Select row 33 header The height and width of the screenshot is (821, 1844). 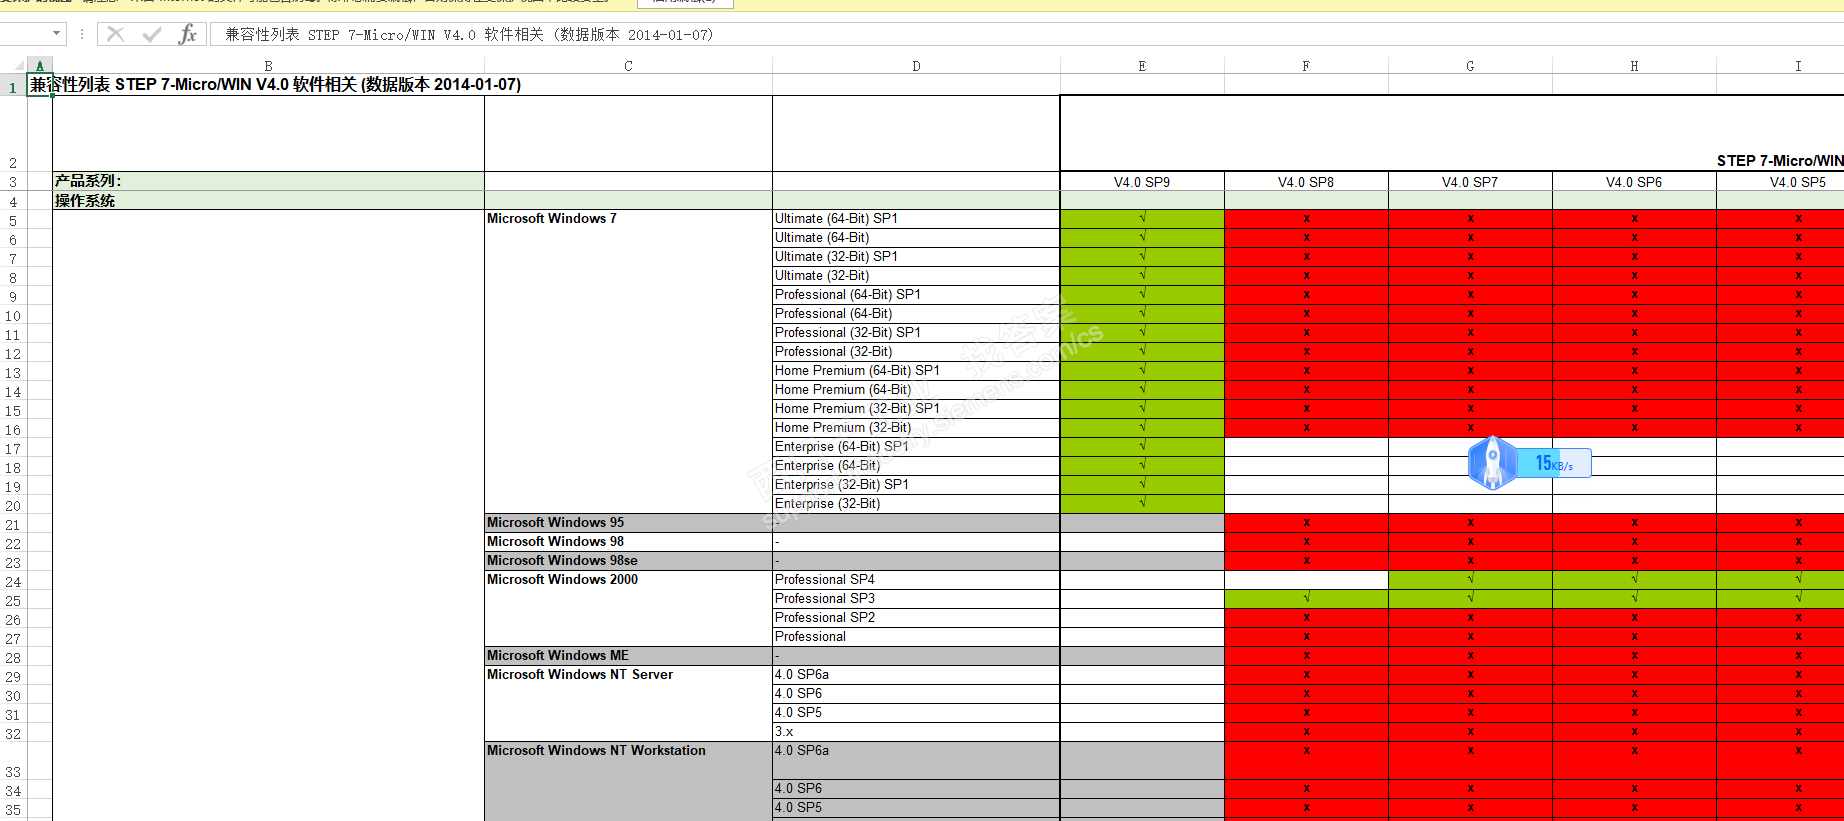point(13,761)
